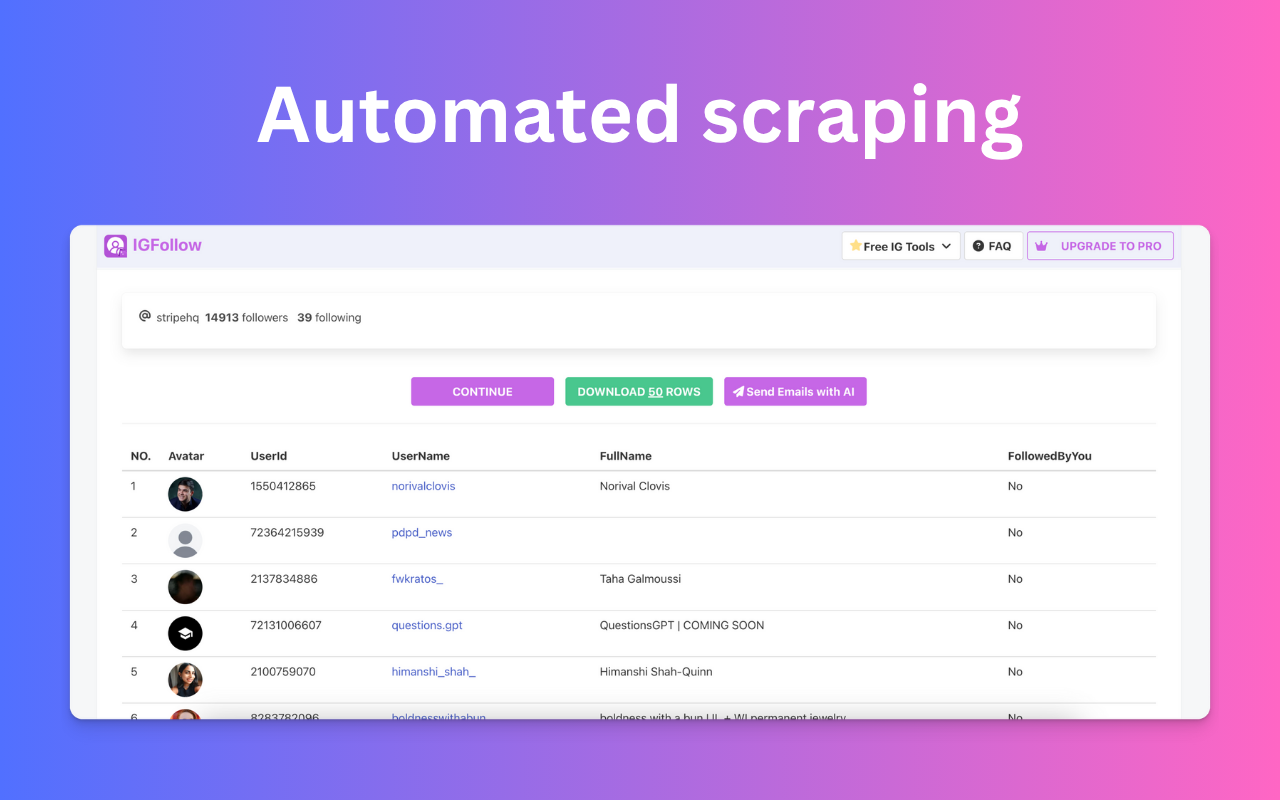Expand the Free IG Tools dropdown

[901, 246]
